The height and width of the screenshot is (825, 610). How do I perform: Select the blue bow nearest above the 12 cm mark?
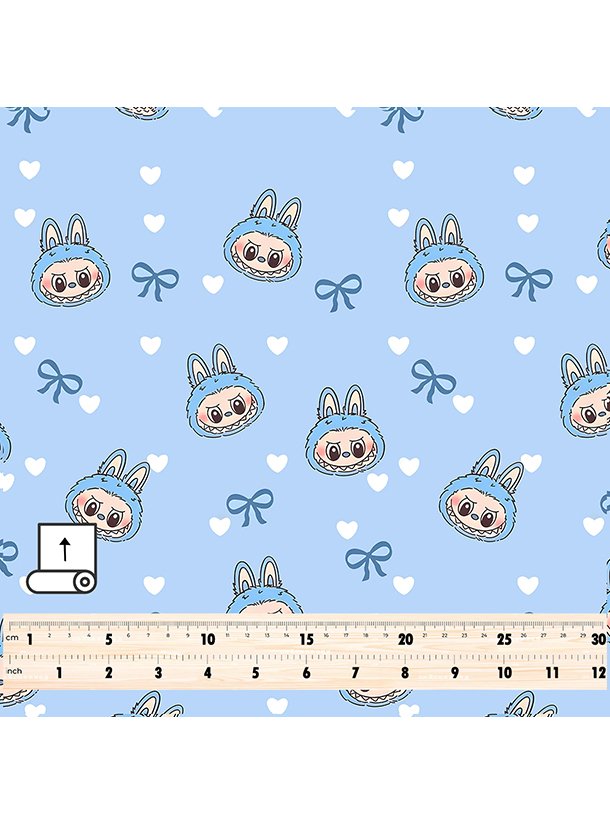(x=249, y=506)
